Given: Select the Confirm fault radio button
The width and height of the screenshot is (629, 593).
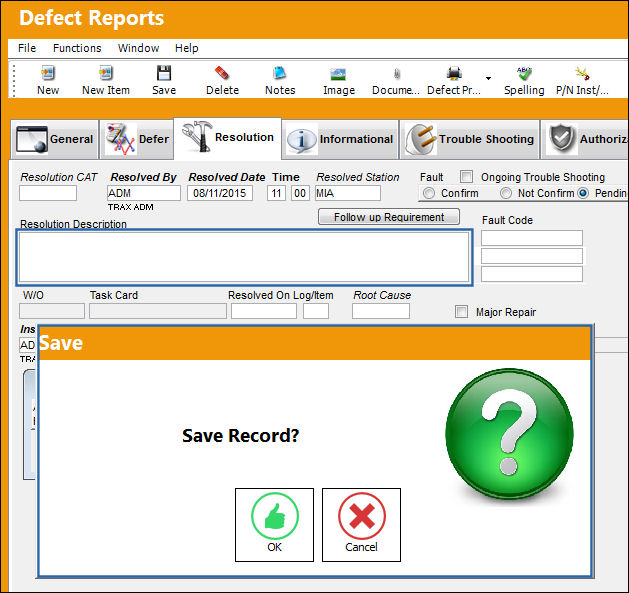Looking at the screenshot, I should [x=429, y=193].
